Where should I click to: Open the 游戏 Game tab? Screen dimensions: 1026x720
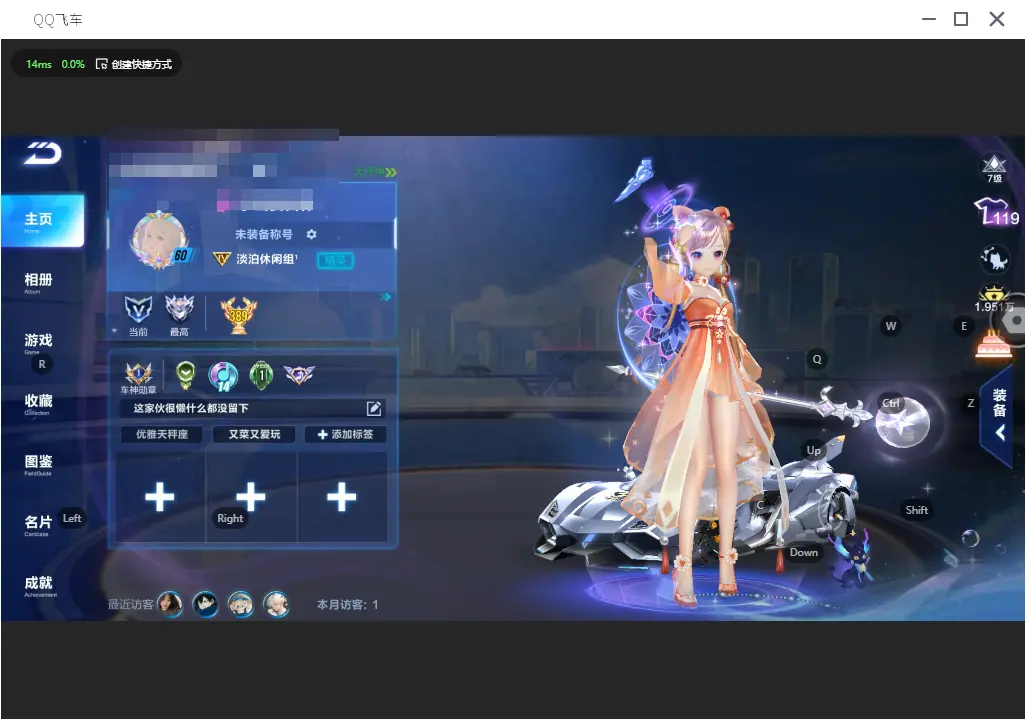pos(38,342)
